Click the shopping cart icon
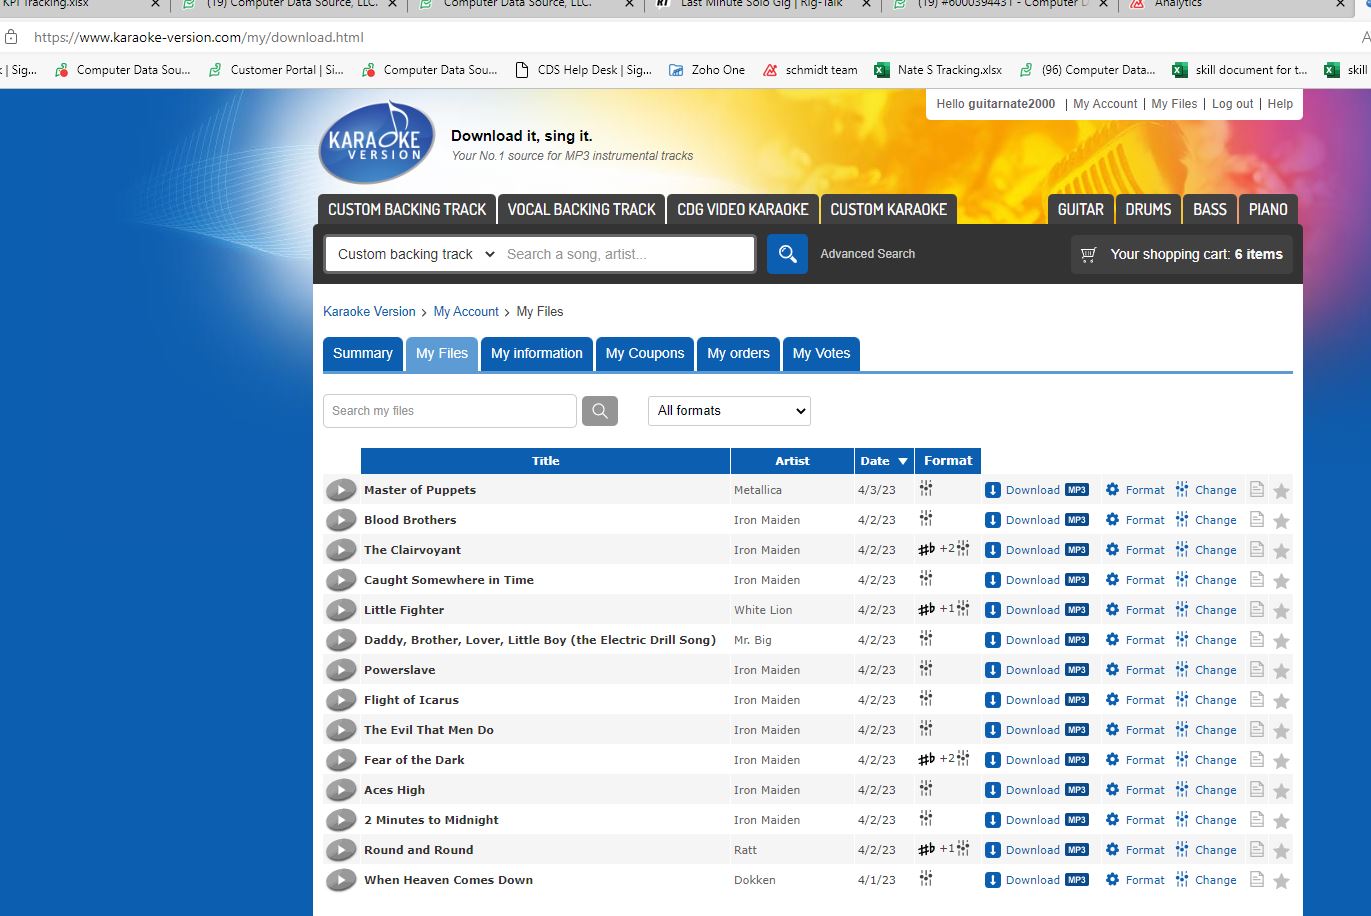 click(1089, 255)
